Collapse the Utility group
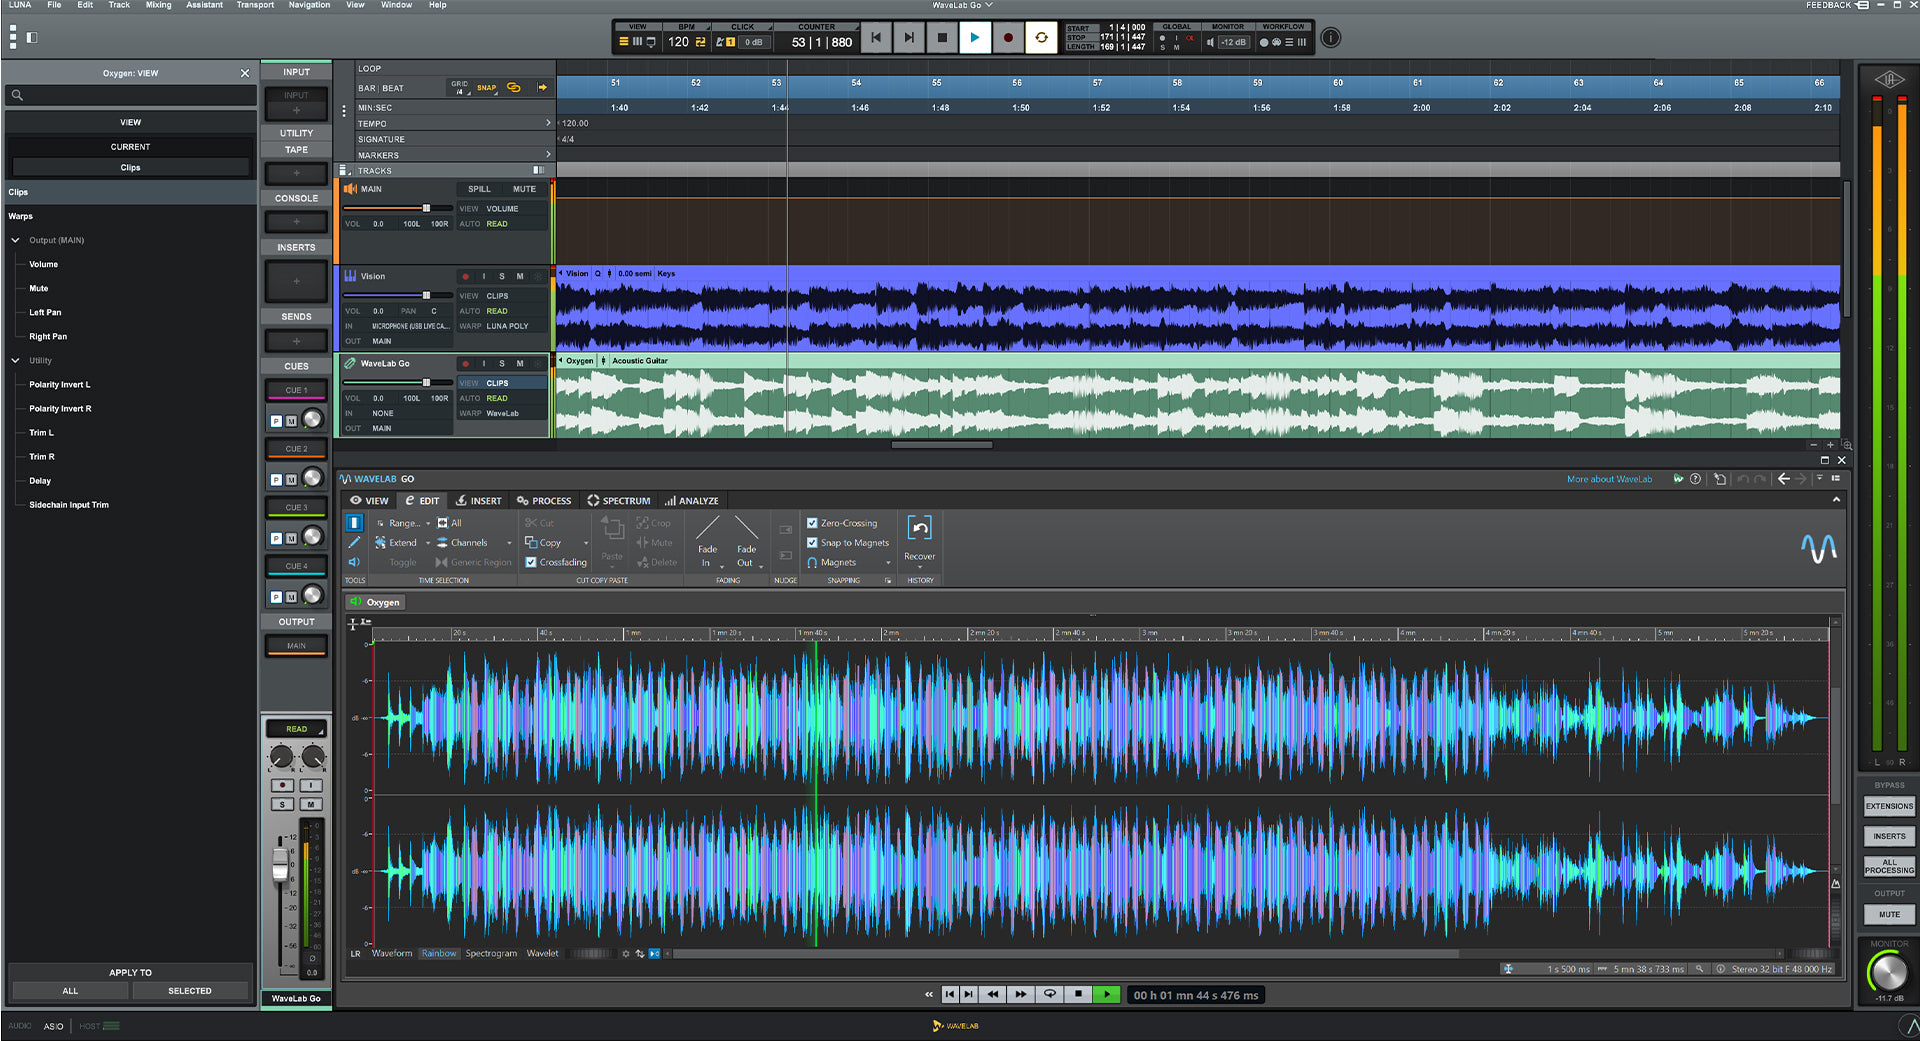 coord(16,360)
